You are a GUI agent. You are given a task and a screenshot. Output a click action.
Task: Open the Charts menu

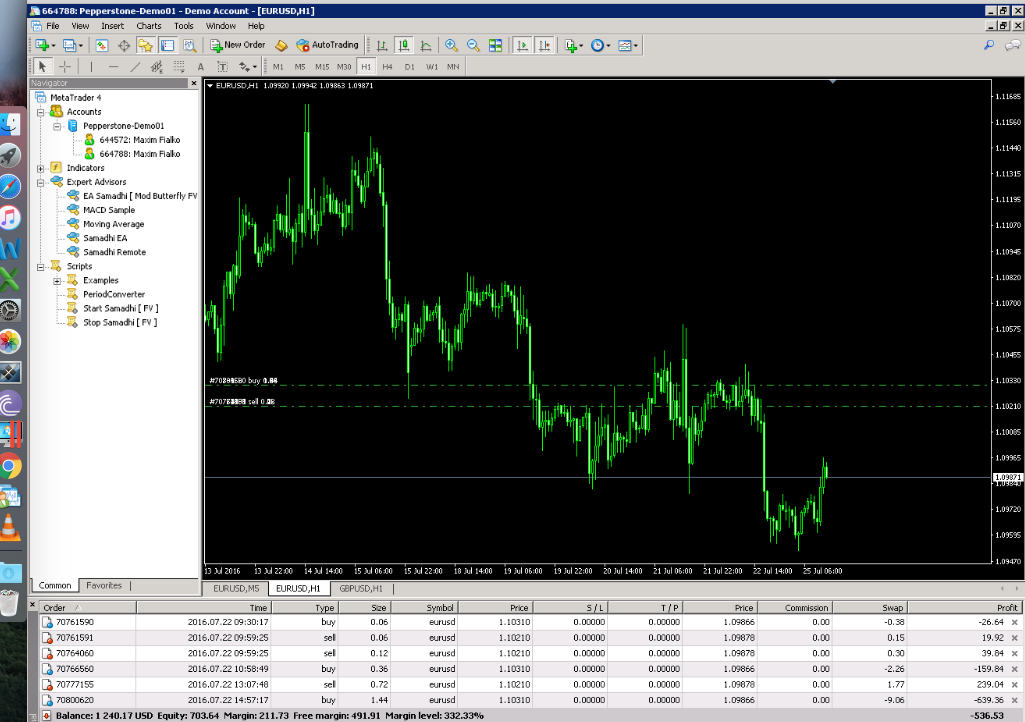149,26
